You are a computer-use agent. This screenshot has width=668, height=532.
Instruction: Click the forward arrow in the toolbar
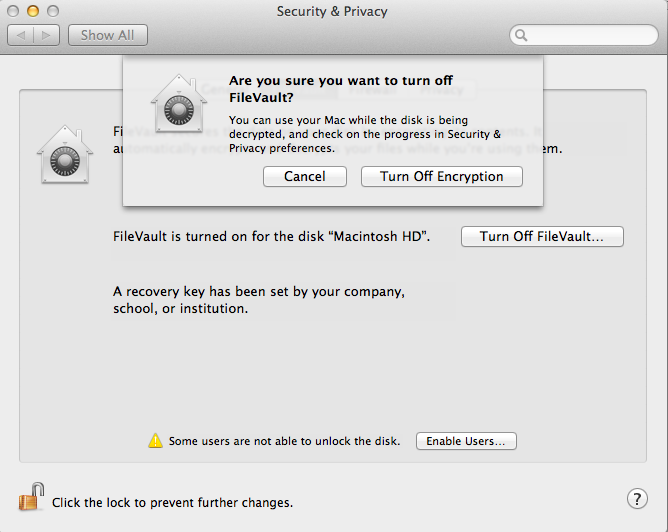click(x=47, y=35)
